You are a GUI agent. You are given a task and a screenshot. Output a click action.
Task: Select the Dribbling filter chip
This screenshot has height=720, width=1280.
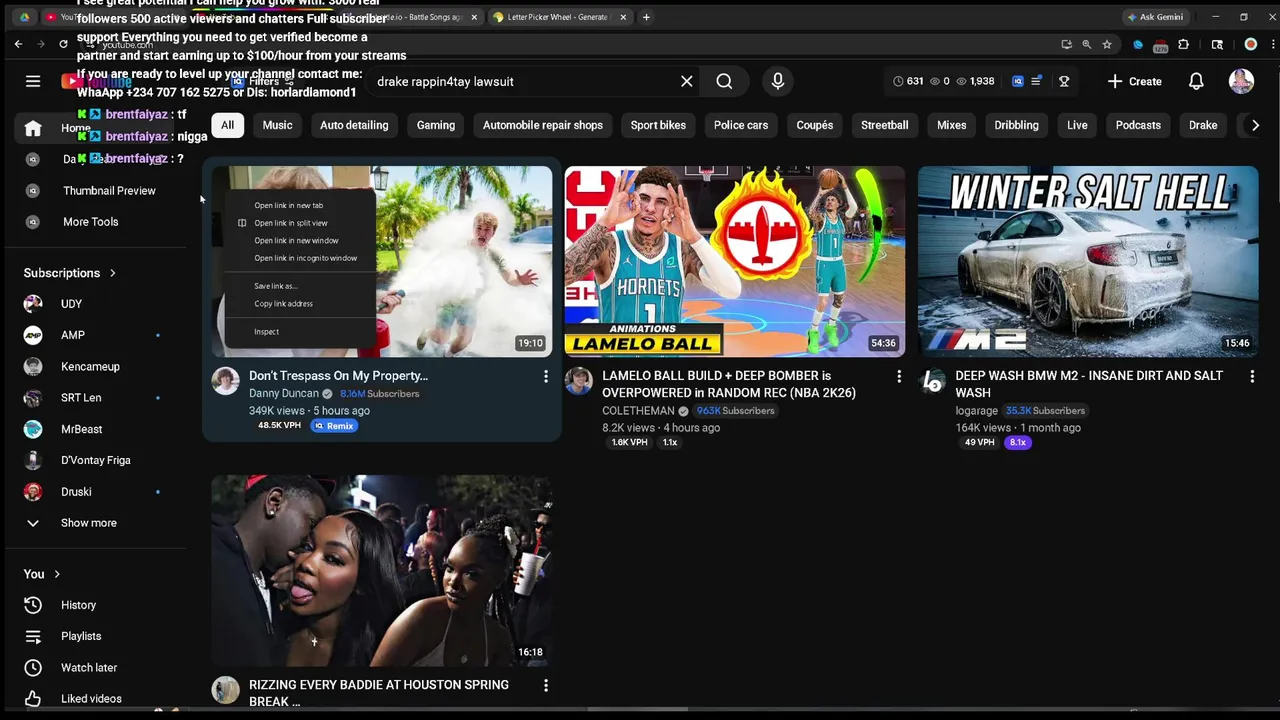(x=1017, y=125)
